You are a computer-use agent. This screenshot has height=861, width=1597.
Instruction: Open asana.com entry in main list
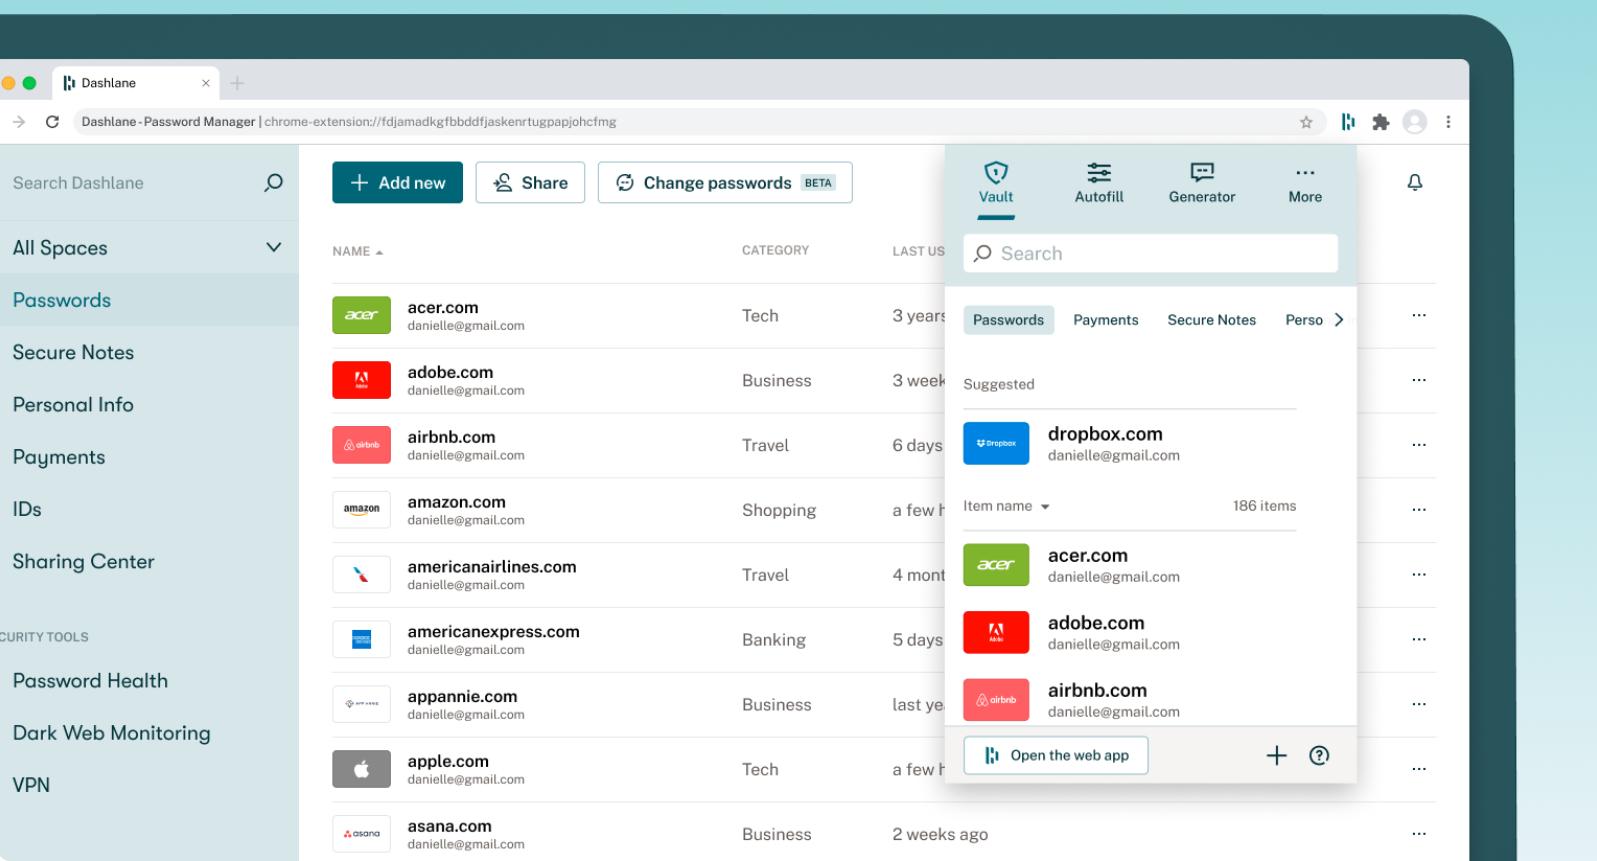pyautogui.click(x=883, y=834)
